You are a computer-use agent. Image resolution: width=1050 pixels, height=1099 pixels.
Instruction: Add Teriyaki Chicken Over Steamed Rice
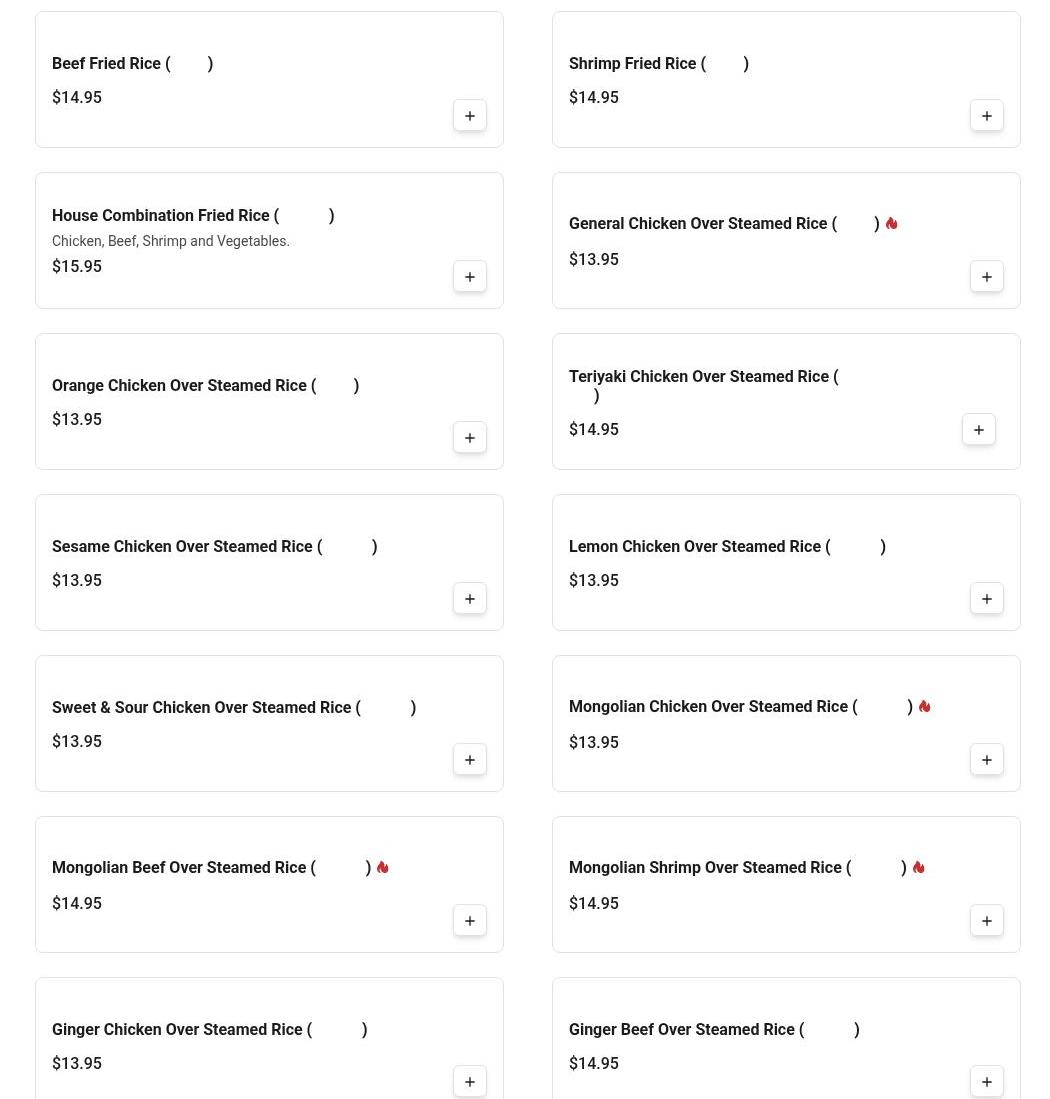pyautogui.click(x=979, y=430)
